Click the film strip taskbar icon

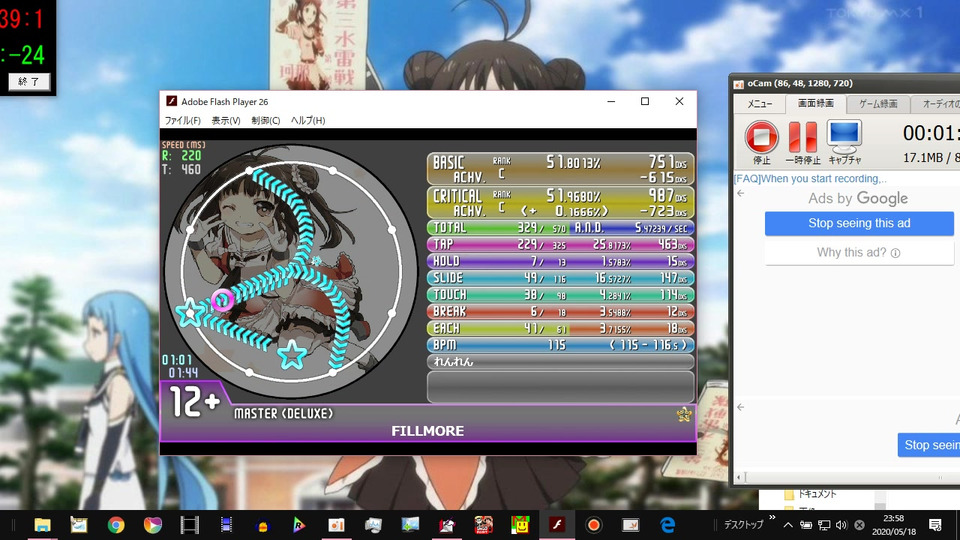190,525
